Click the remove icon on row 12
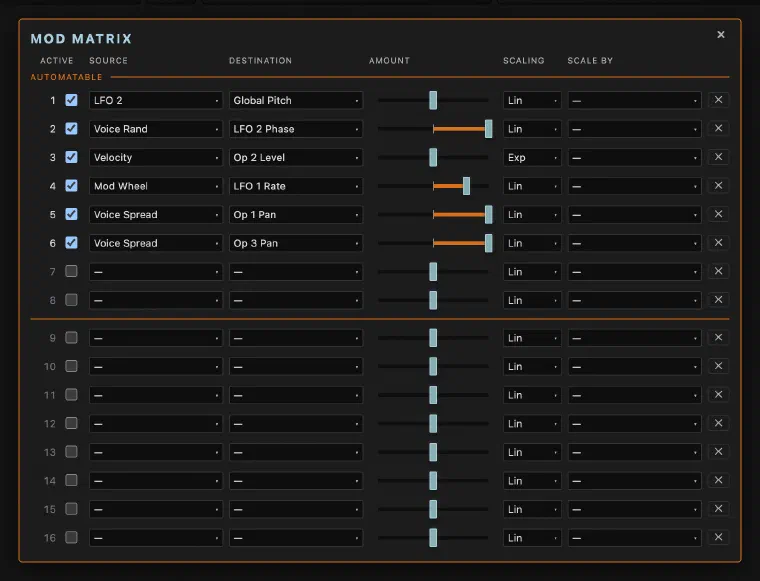This screenshot has width=760, height=581. 718,423
